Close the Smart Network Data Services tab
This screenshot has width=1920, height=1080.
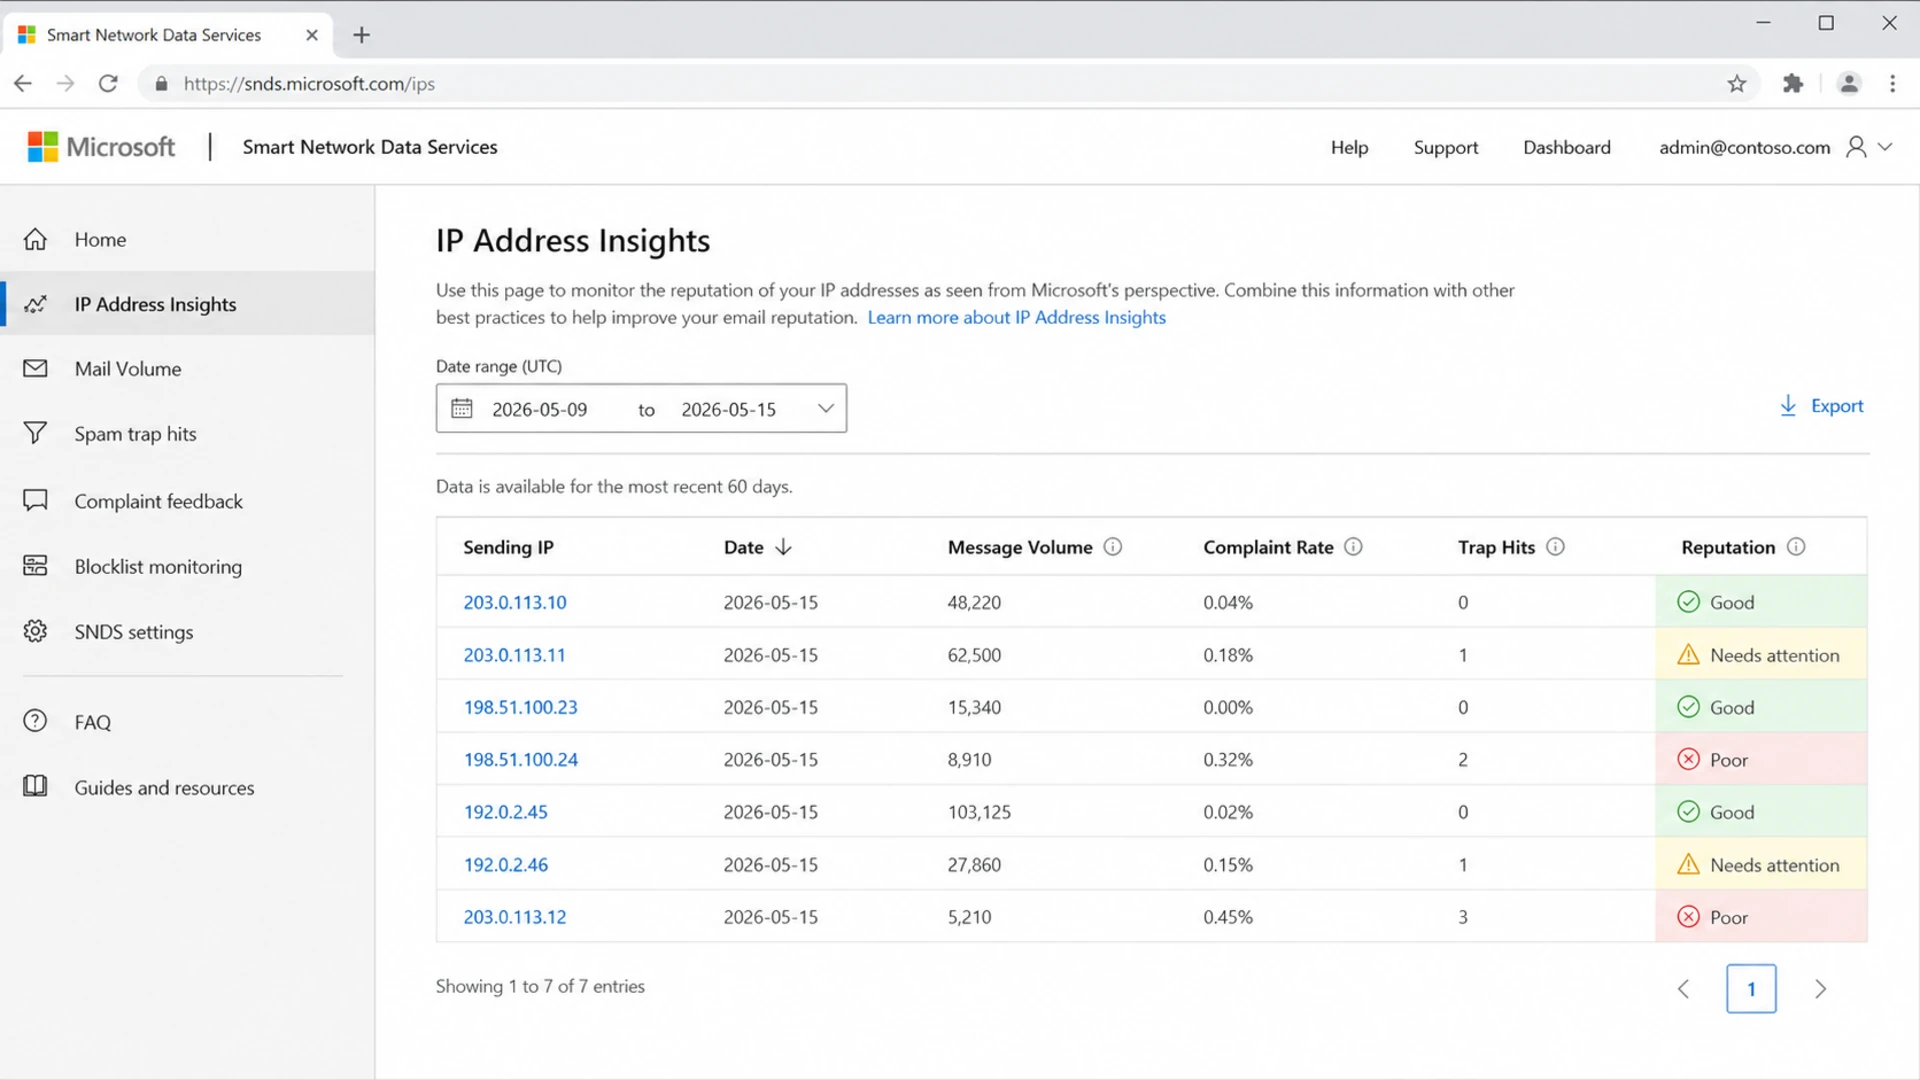(x=311, y=35)
